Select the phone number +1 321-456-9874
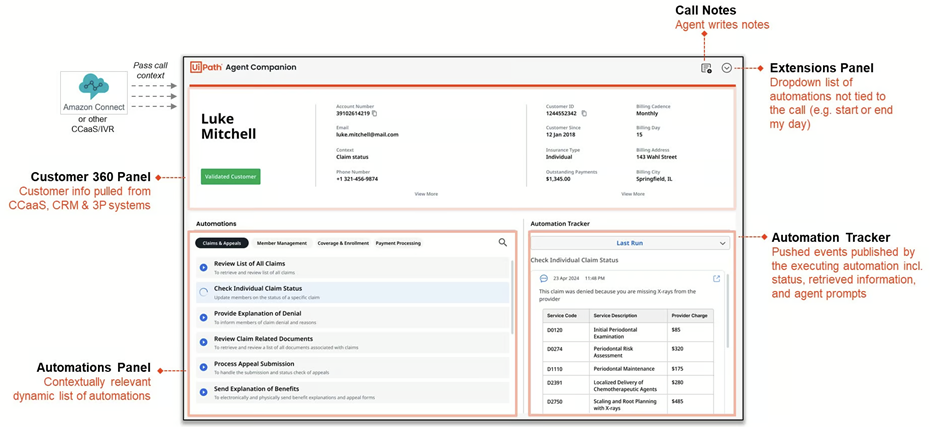Image resolution: width=930 pixels, height=427 pixels. (357, 179)
